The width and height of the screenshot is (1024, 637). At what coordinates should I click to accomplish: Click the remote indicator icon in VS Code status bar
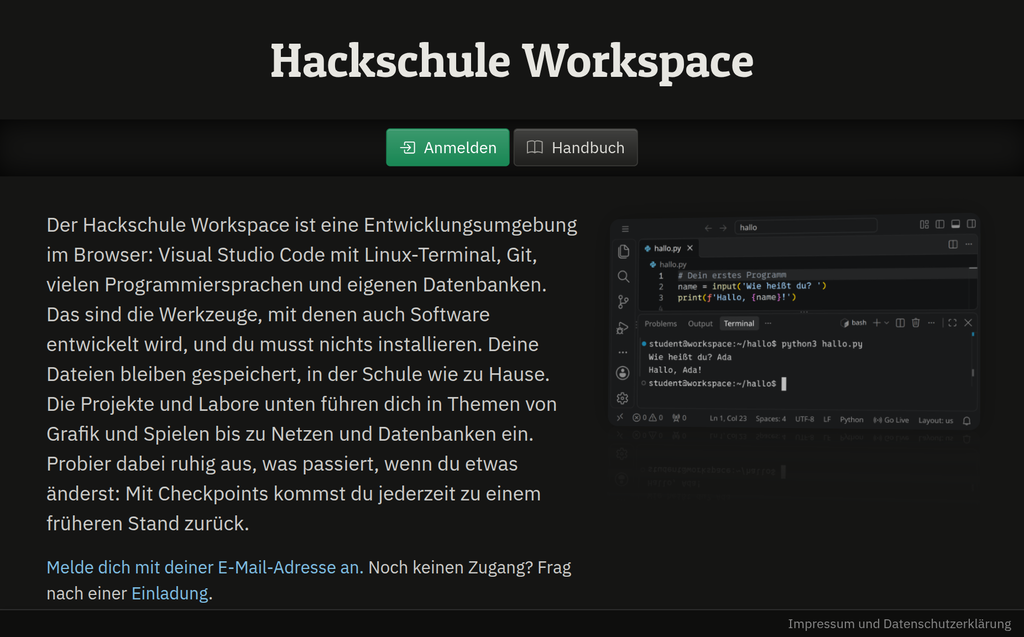click(620, 417)
